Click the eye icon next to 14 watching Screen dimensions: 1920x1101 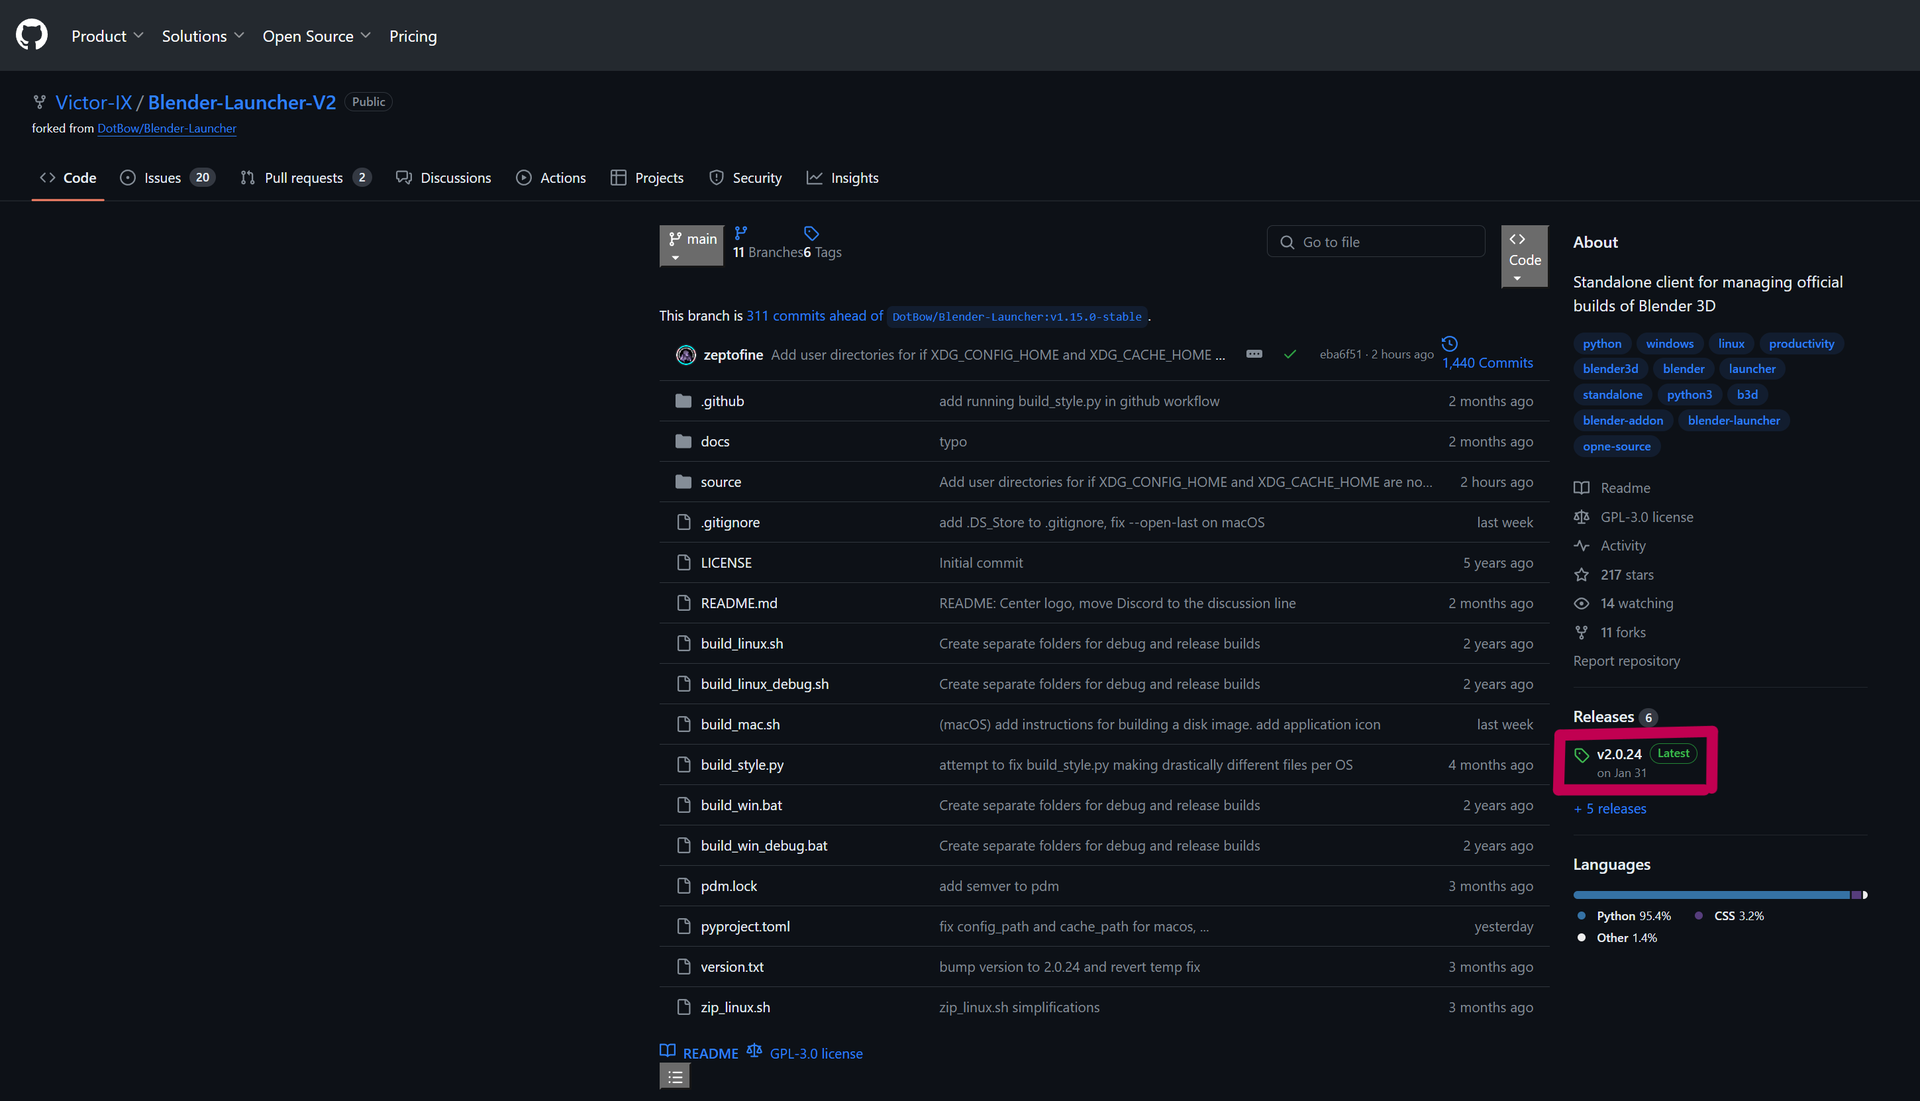tap(1581, 604)
